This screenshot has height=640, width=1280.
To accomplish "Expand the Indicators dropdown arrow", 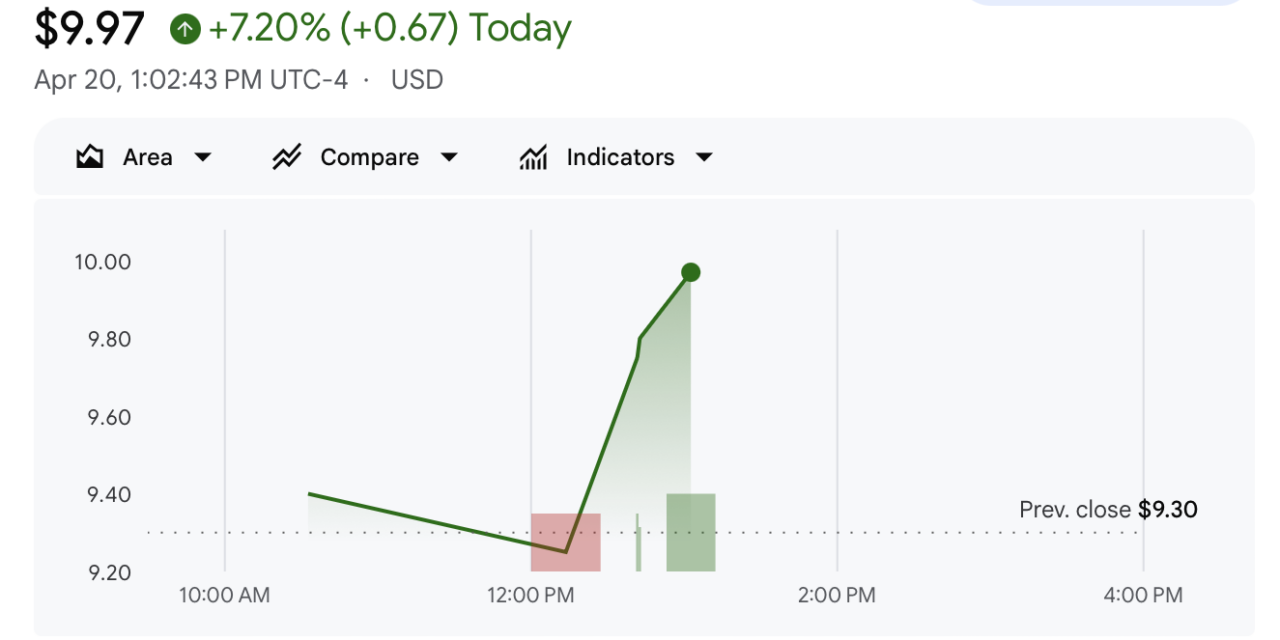I will 704,157.
